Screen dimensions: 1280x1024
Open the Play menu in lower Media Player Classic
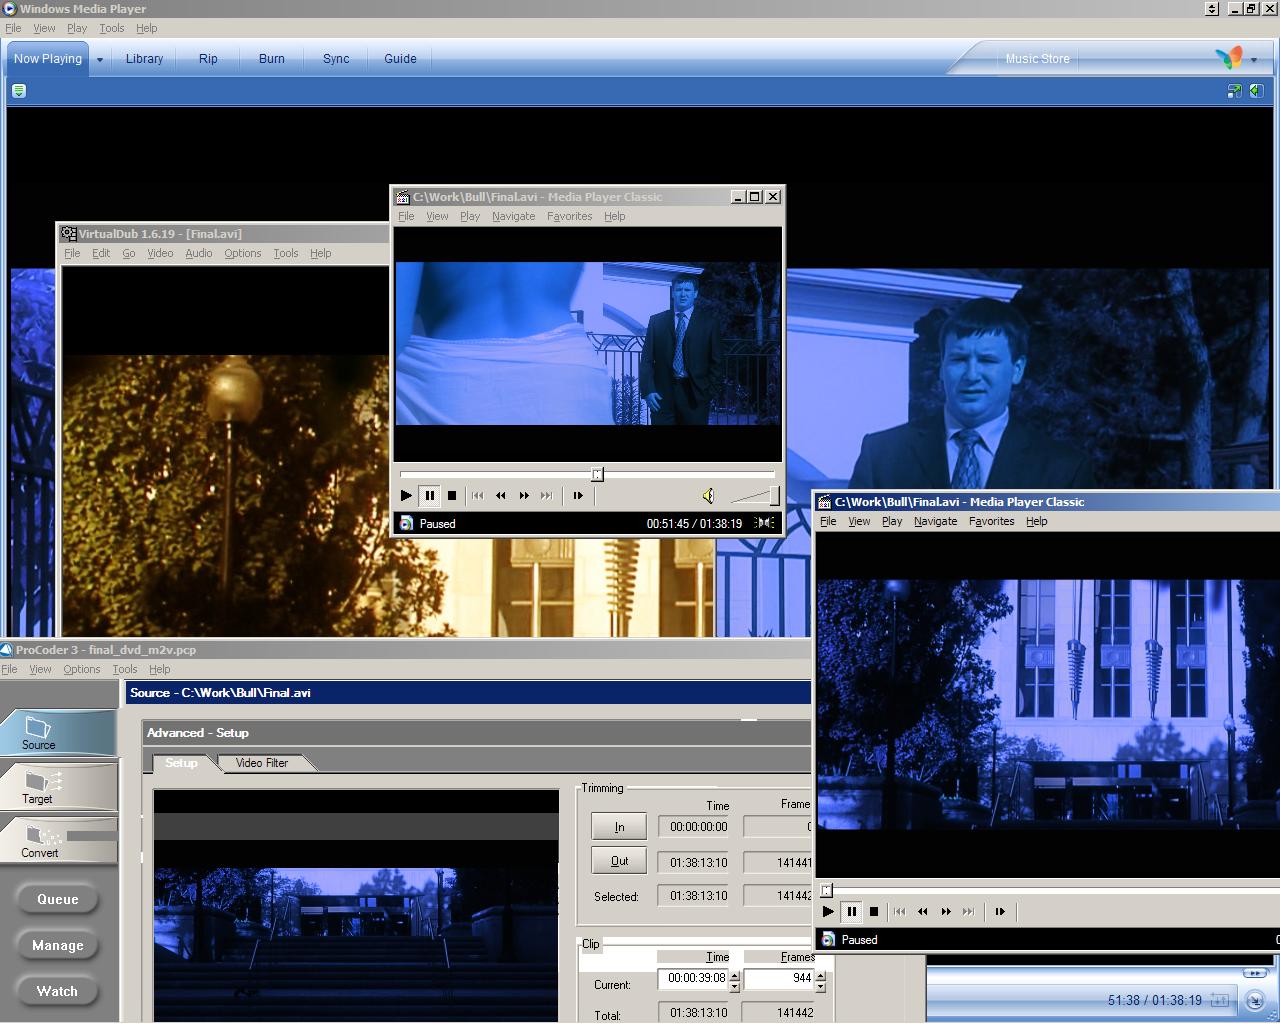892,521
